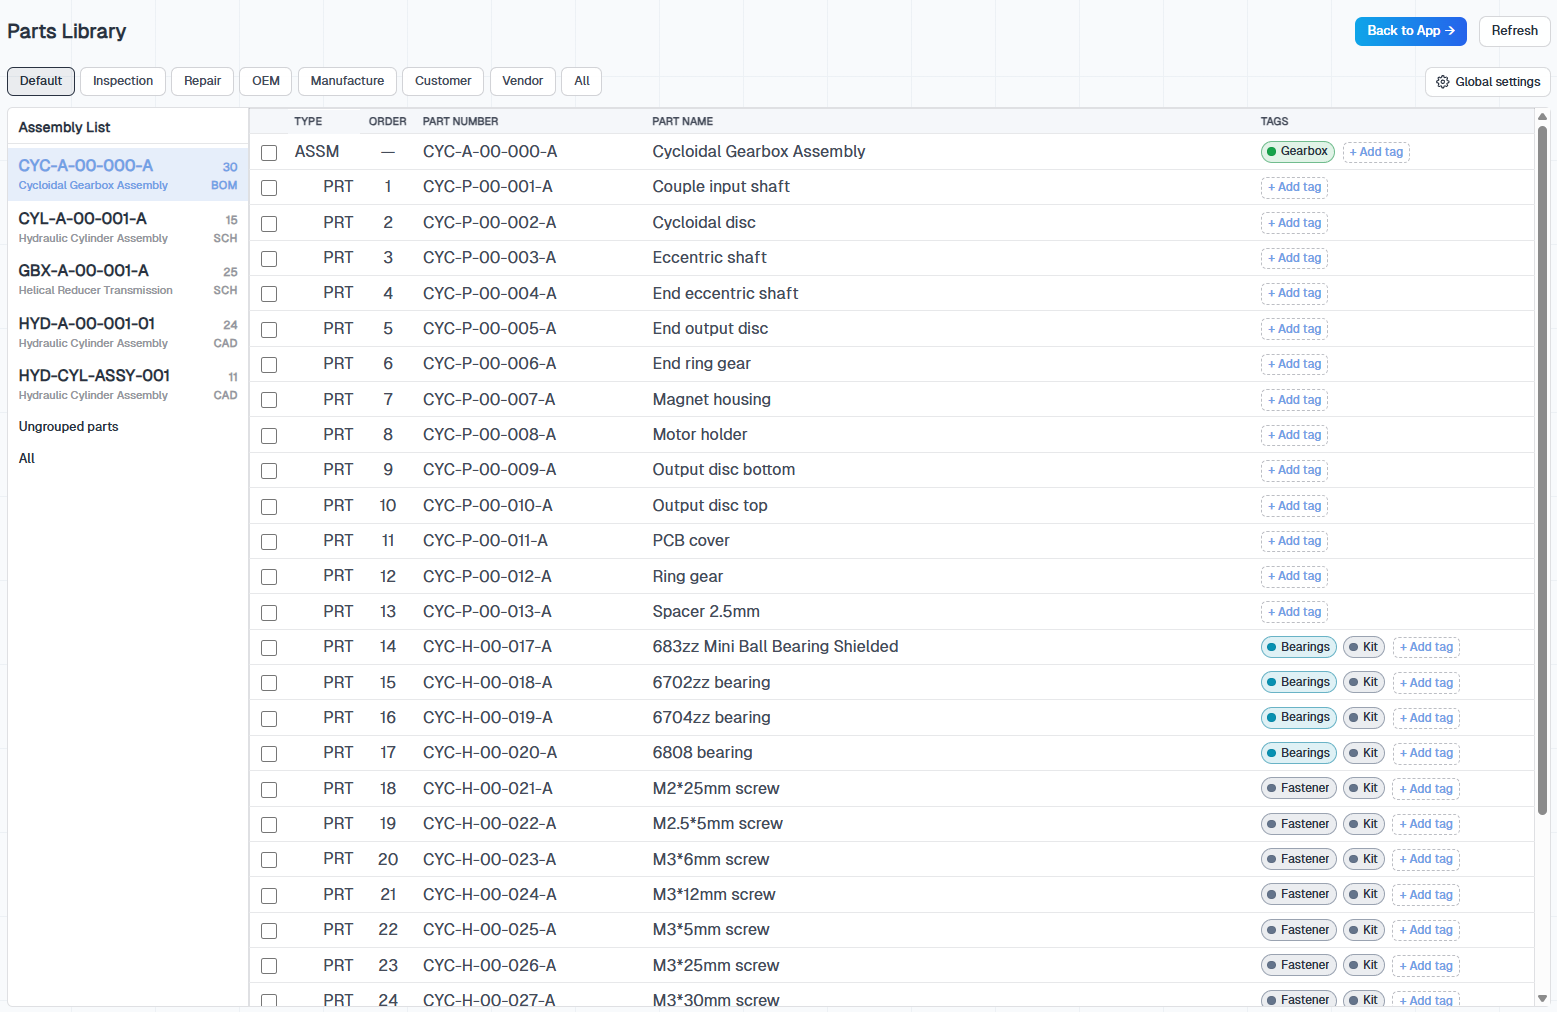This screenshot has width=1557, height=1012.
Task: Check the Cycloidal disc row checkbox
Action: pos(269,224)
